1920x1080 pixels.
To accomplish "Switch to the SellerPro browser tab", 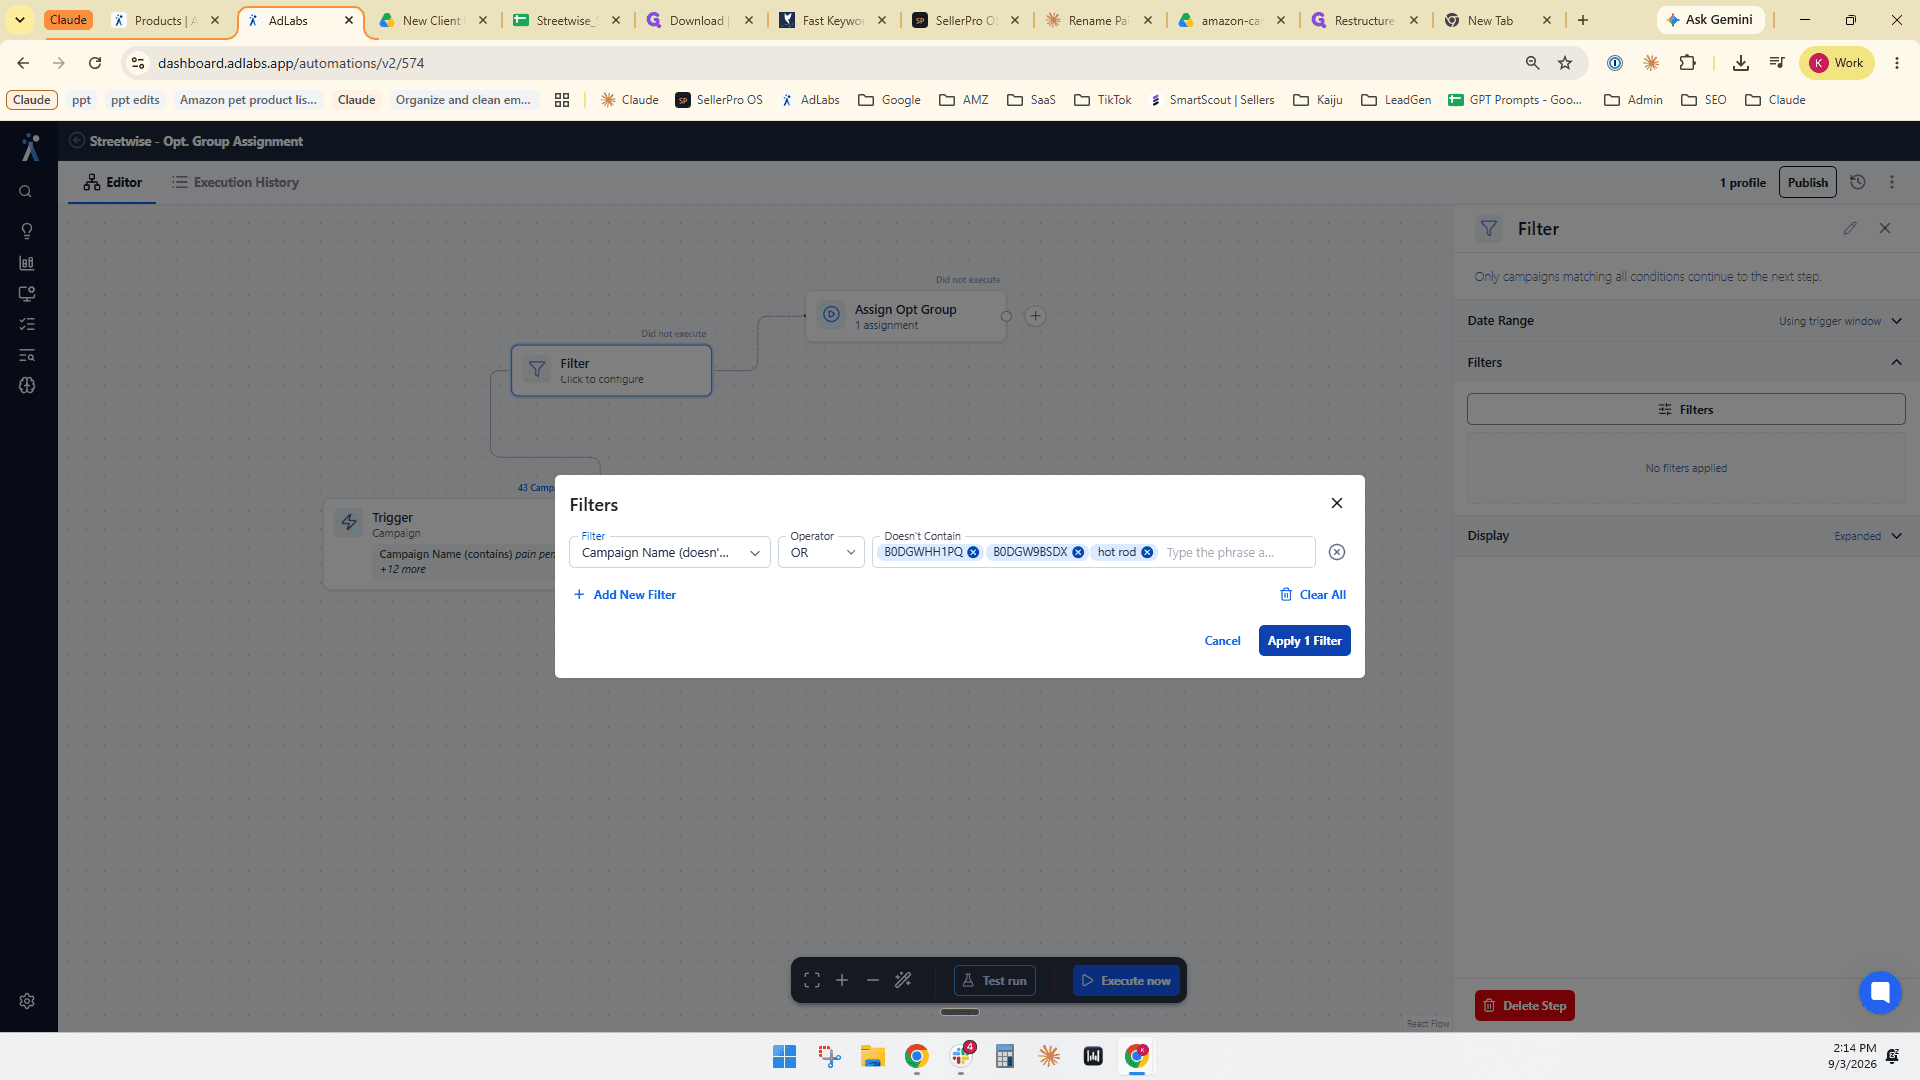I will tap(966, 20).
